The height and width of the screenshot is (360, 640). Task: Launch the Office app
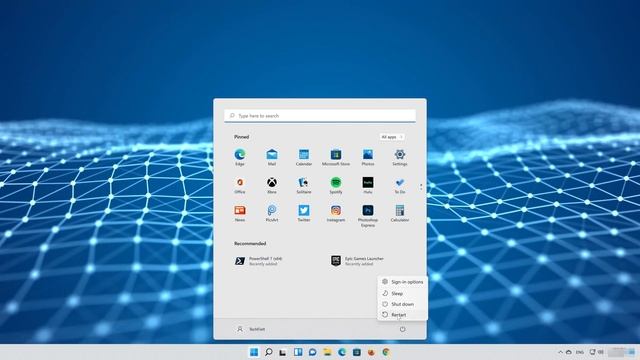coord(240,185)
